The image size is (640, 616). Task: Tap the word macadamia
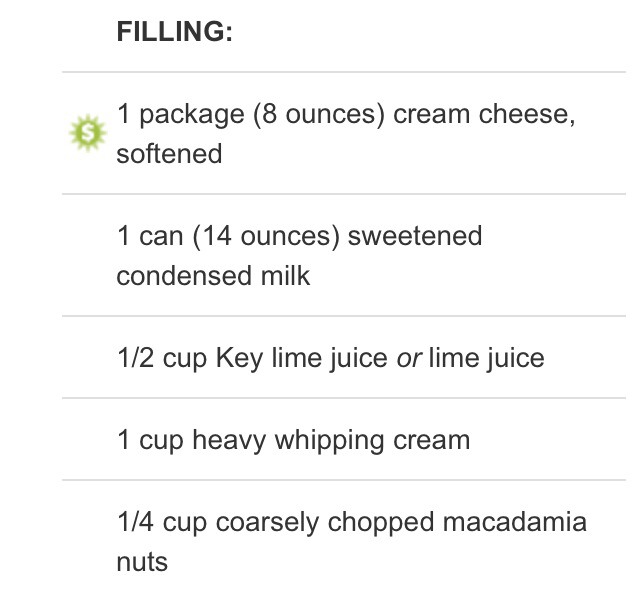pos(515,521)
